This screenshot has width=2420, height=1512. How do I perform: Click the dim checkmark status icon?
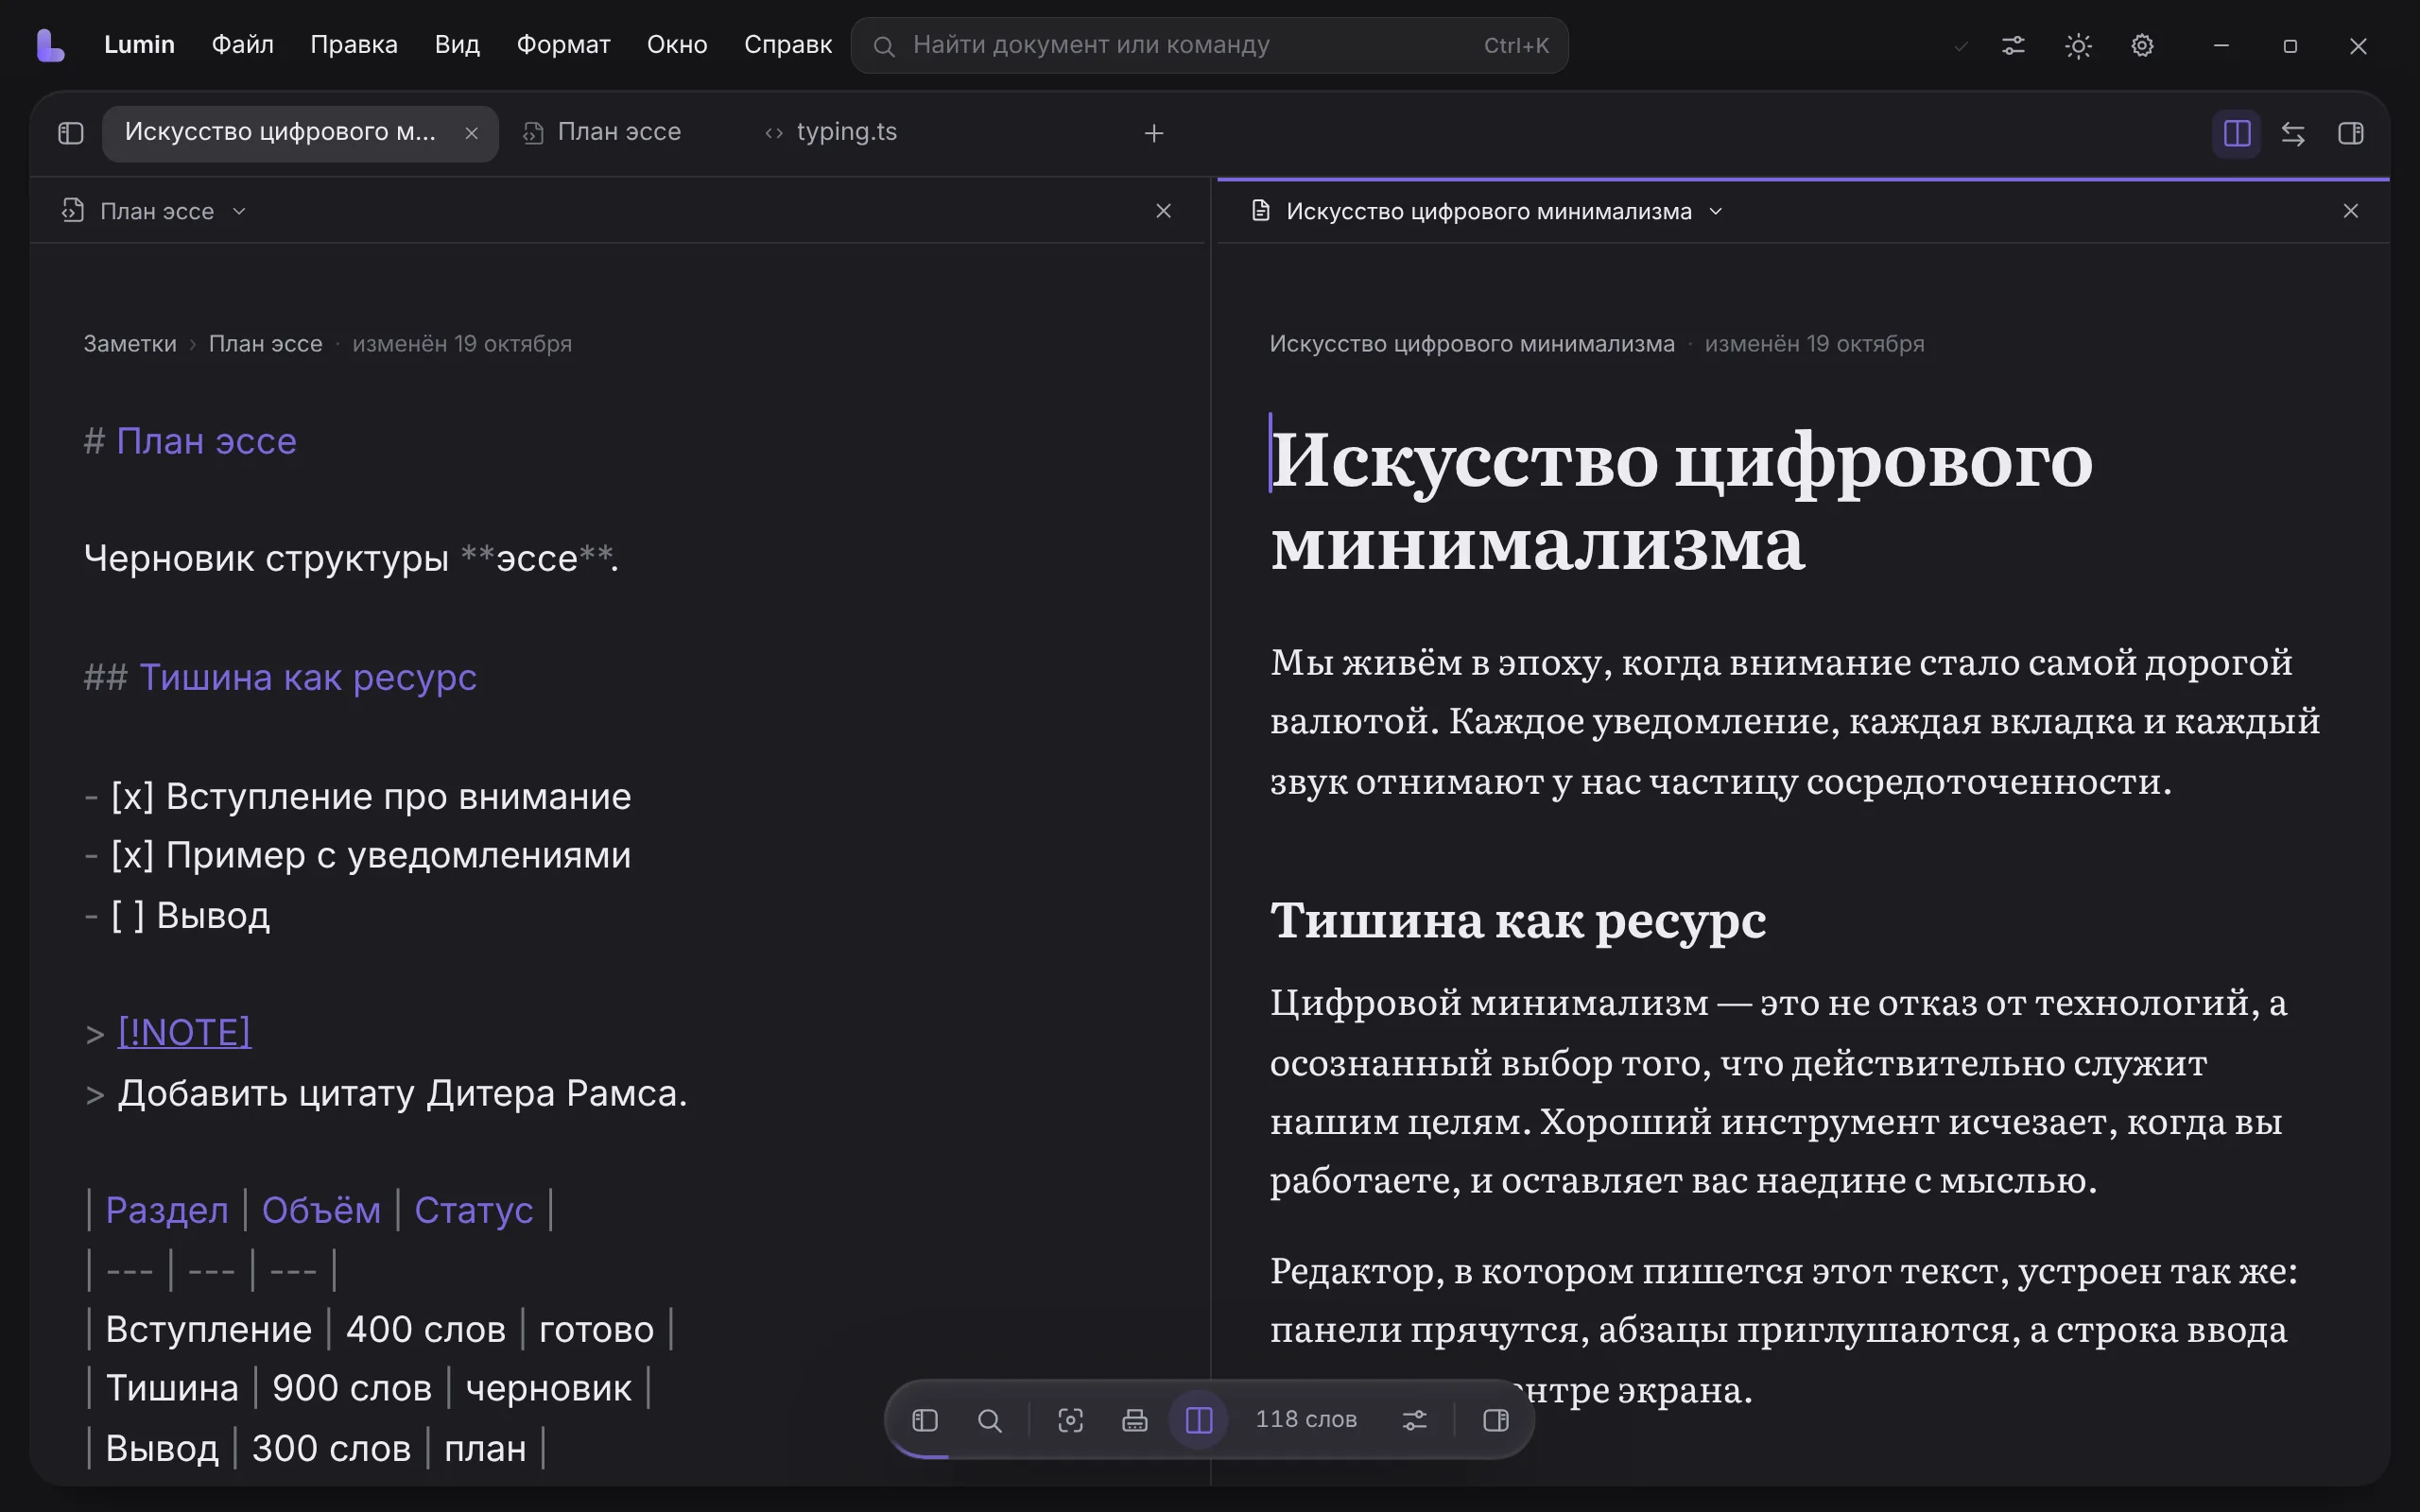pos(1960,46)
